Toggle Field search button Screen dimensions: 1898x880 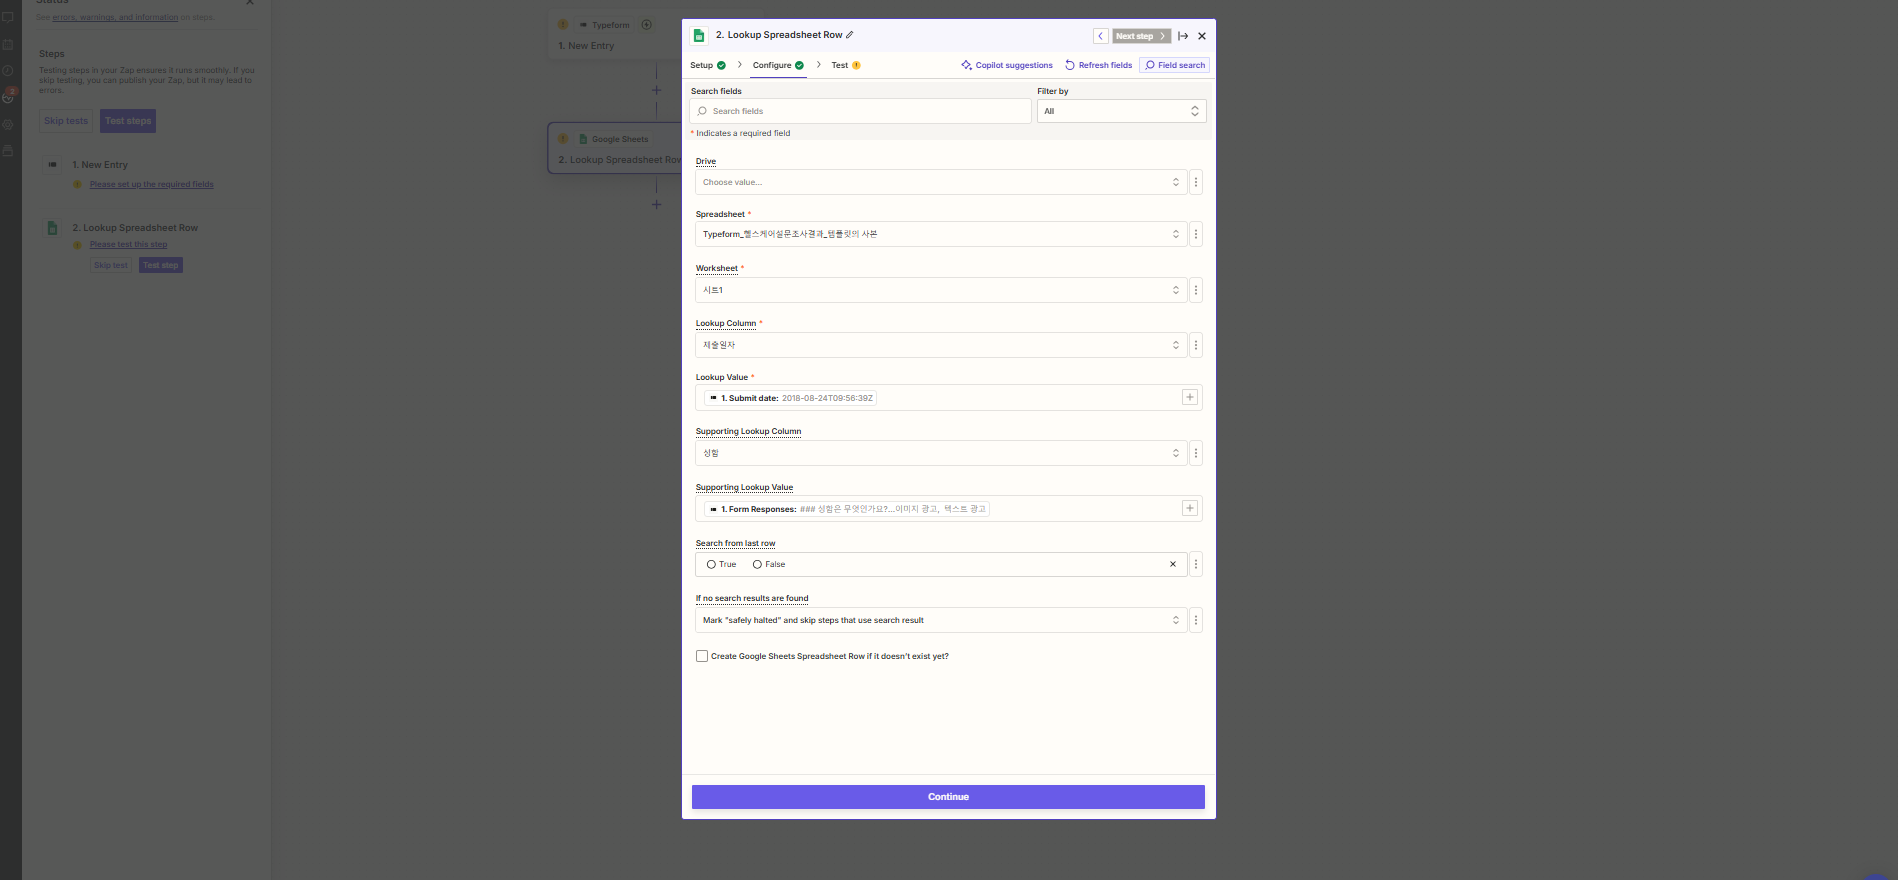point(1175,65)
